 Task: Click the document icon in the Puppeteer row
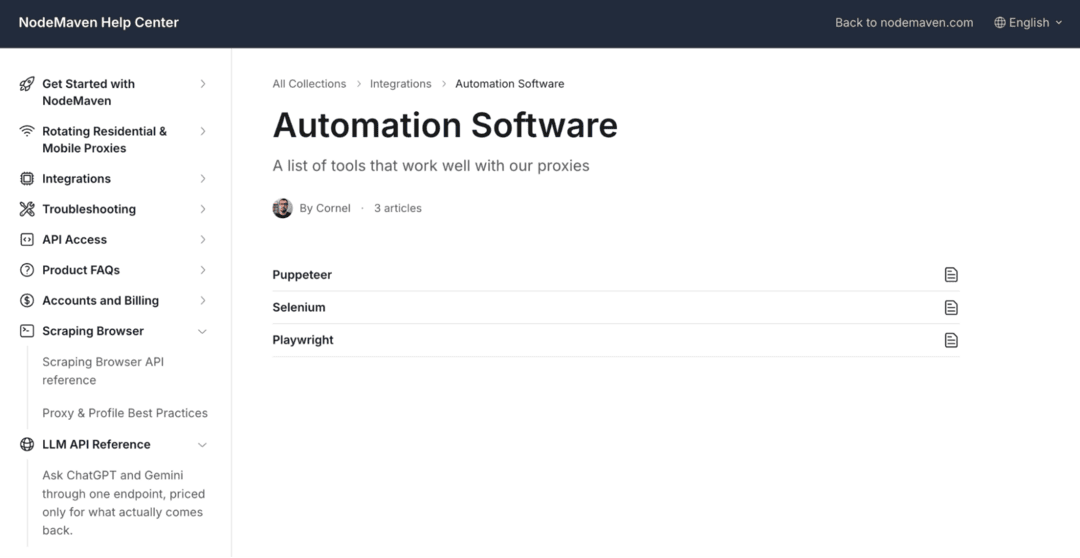pyautogui.click(x=951, y=275)
